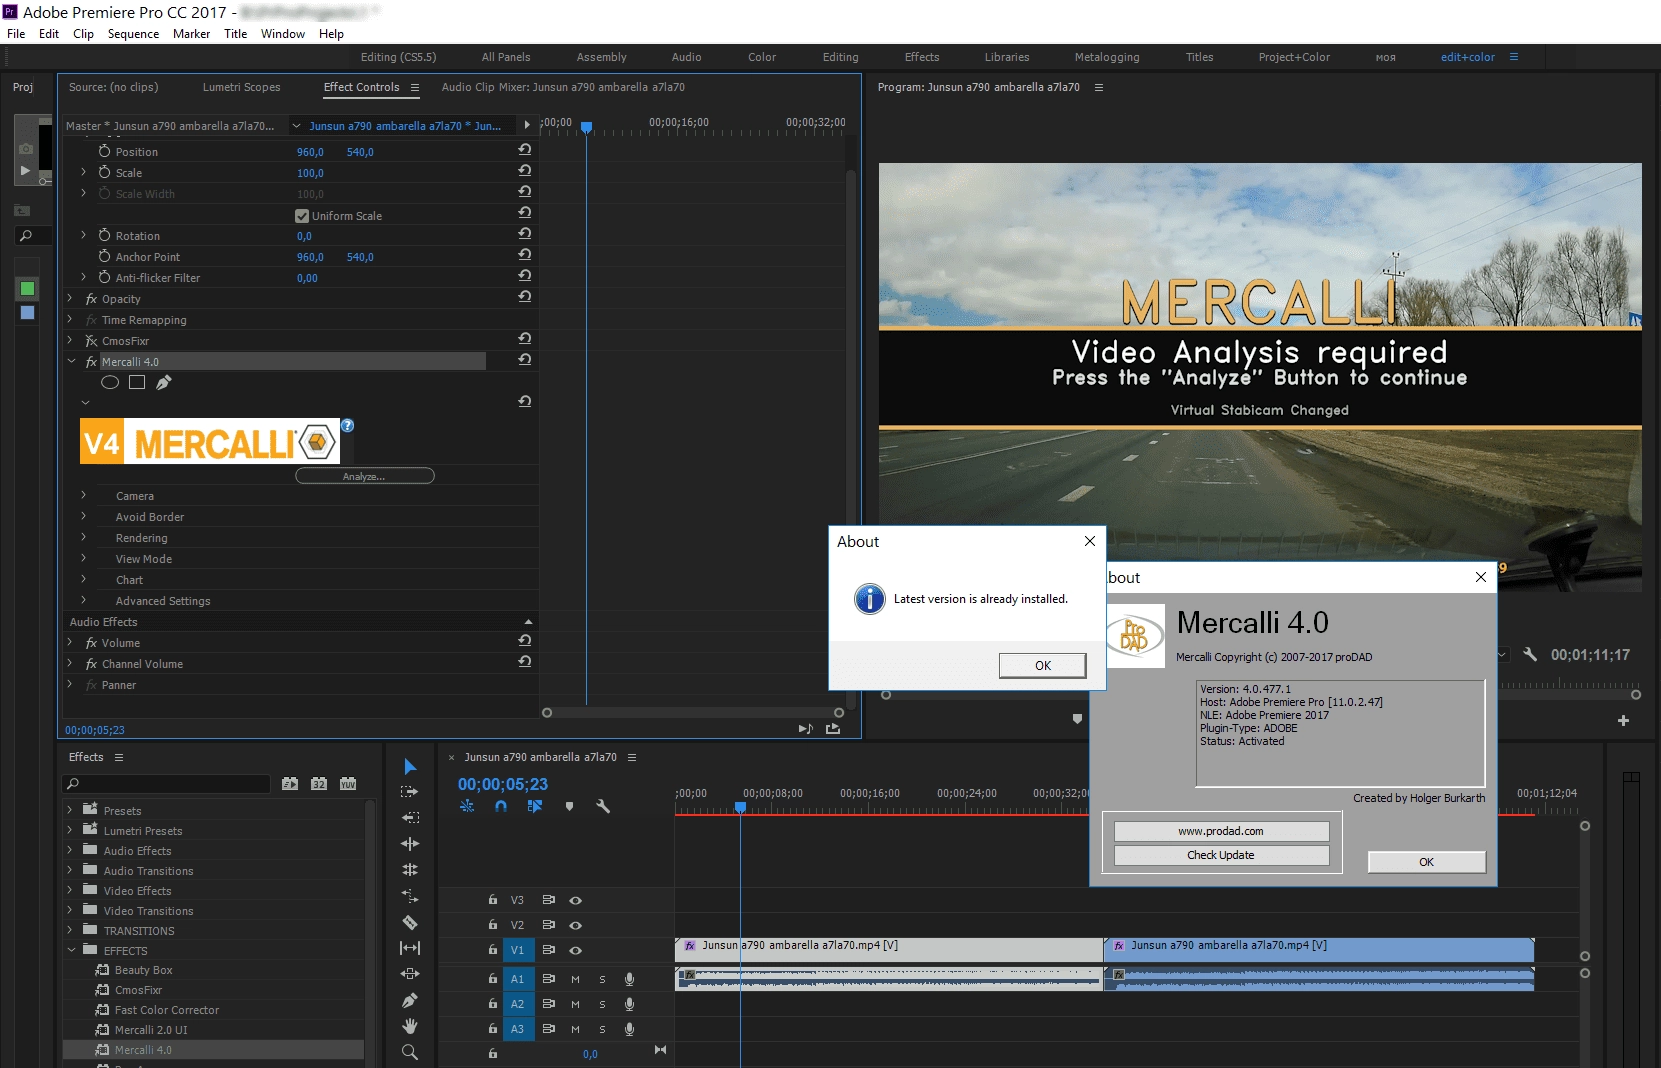Switch to the Audio workspace
Image resolution: width=1661 pixels, height=1068 pixels.
(686, 57)
